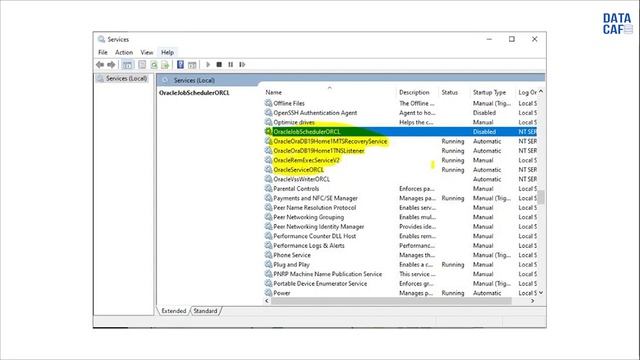Toggle Show/Hide Console Tree toolbar icon

127,64
